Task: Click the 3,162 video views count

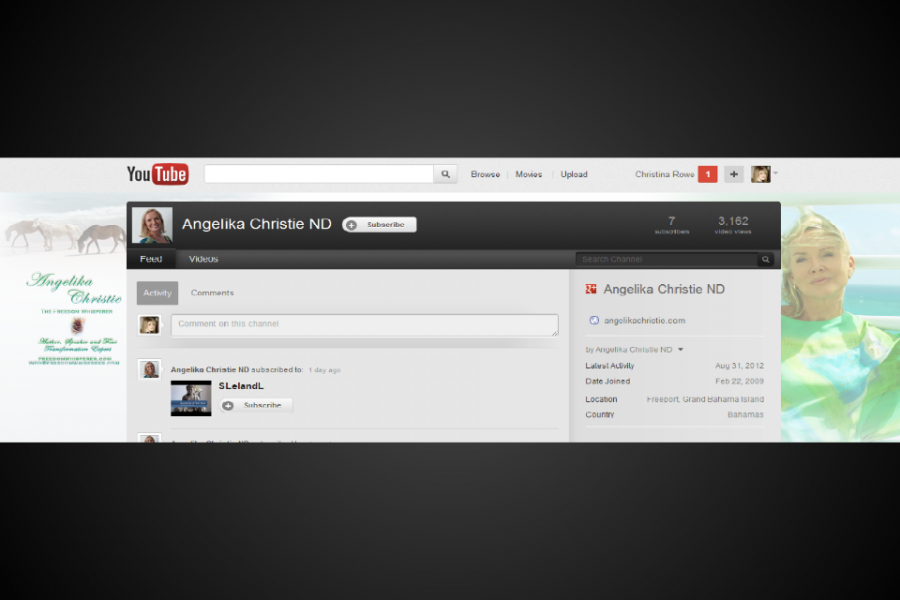Action: (733, 224)
